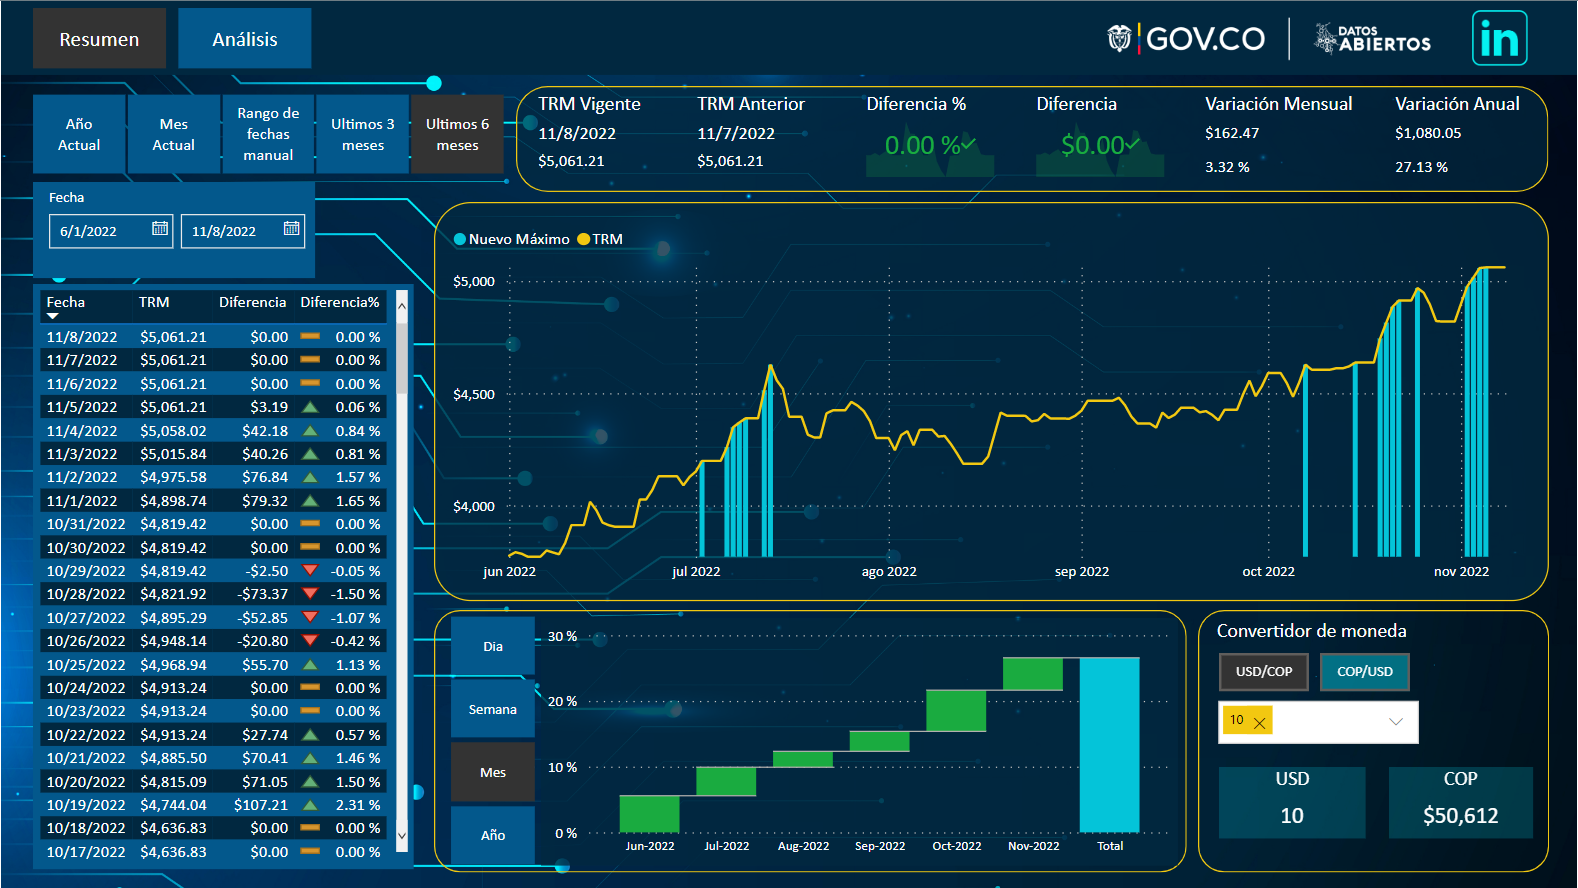
Task: Click the Datos Abiertos logo
Action: 1372,39
